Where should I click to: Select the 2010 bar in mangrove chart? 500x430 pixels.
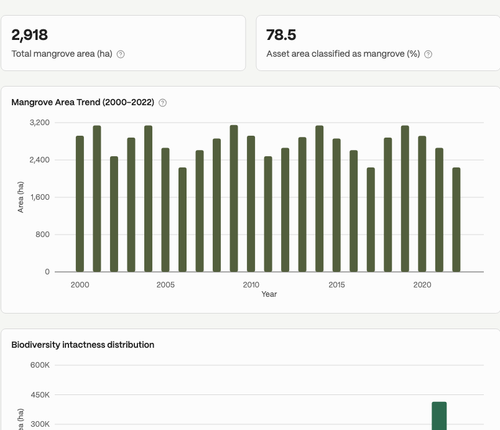[251, 204]
